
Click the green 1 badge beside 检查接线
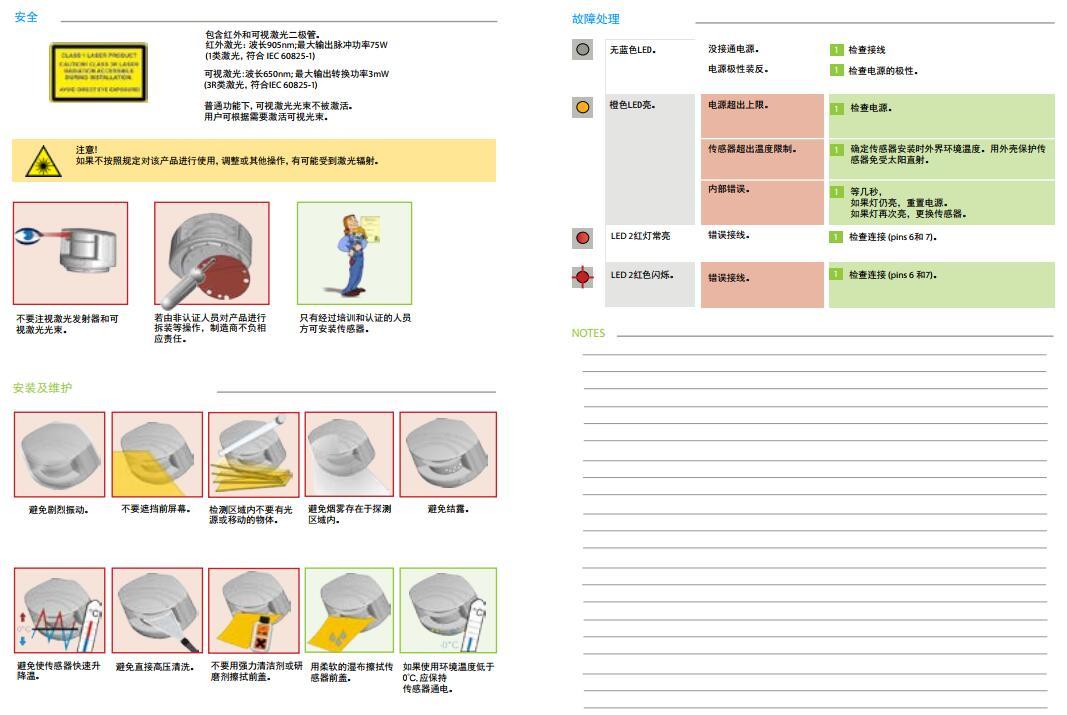point(837,49)
